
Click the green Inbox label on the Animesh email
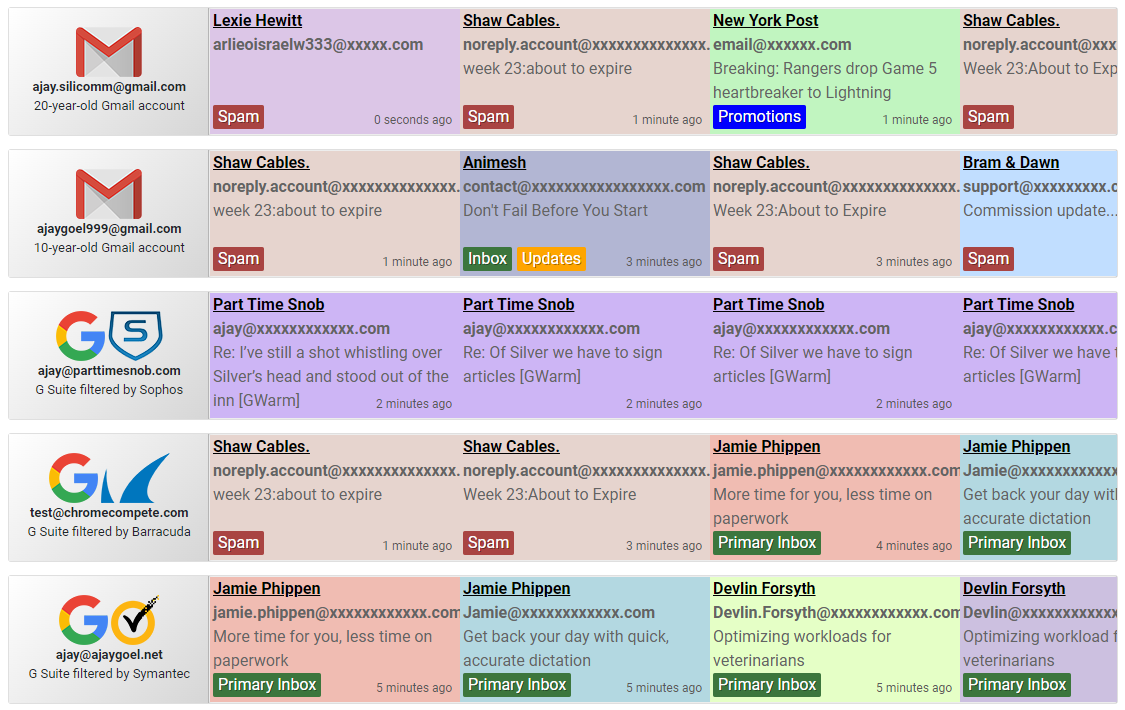coord(487,259)
